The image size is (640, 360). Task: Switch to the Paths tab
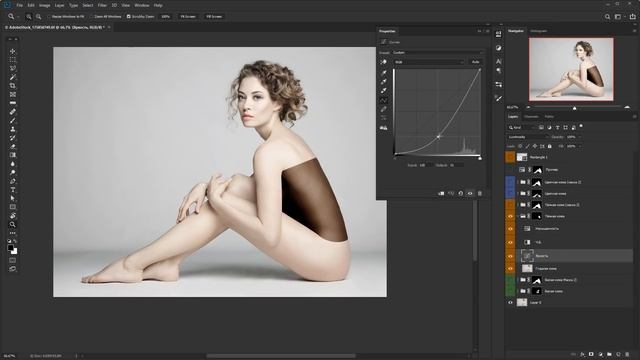pos(549,117)
